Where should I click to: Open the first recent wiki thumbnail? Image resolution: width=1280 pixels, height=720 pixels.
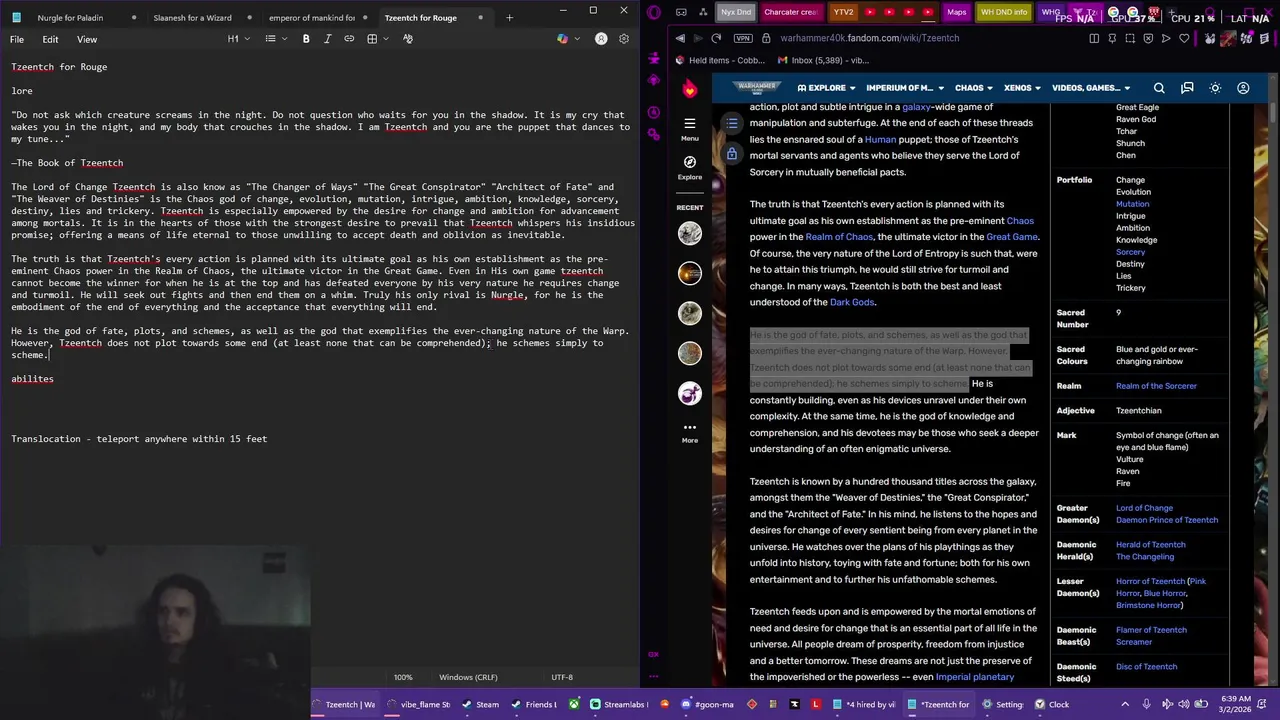pyautogui.click(x=690, y=233)
